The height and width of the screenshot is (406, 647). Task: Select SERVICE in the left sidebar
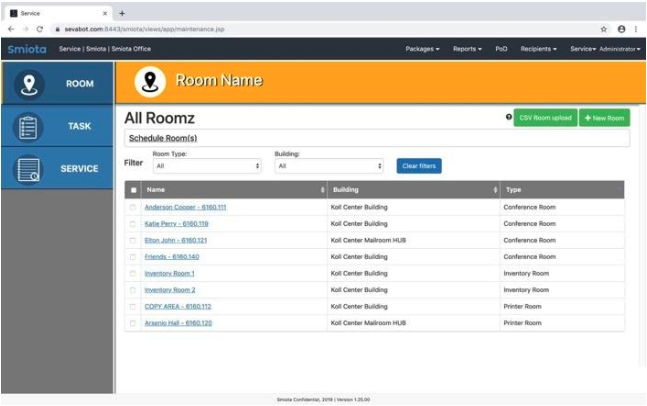(57, 168)
